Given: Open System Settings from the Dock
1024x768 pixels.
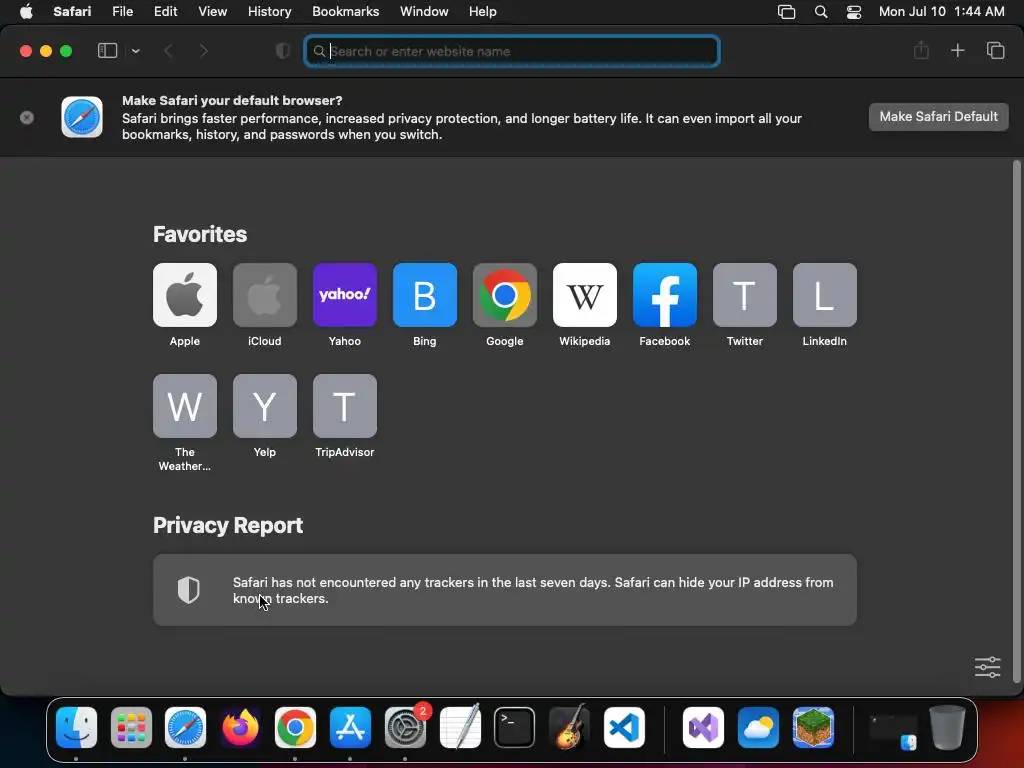Looking at the screenshot, I should coord(405,727).
